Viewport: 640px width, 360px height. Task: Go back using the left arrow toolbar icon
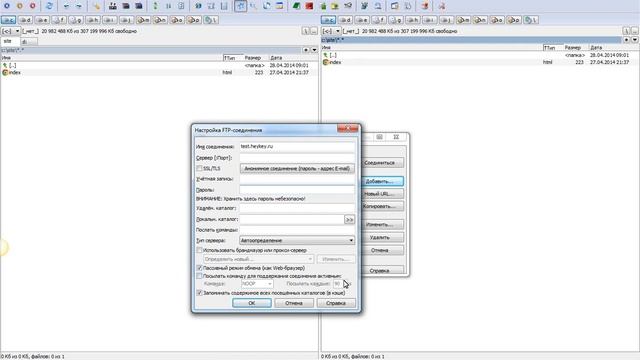click(67, 6)
